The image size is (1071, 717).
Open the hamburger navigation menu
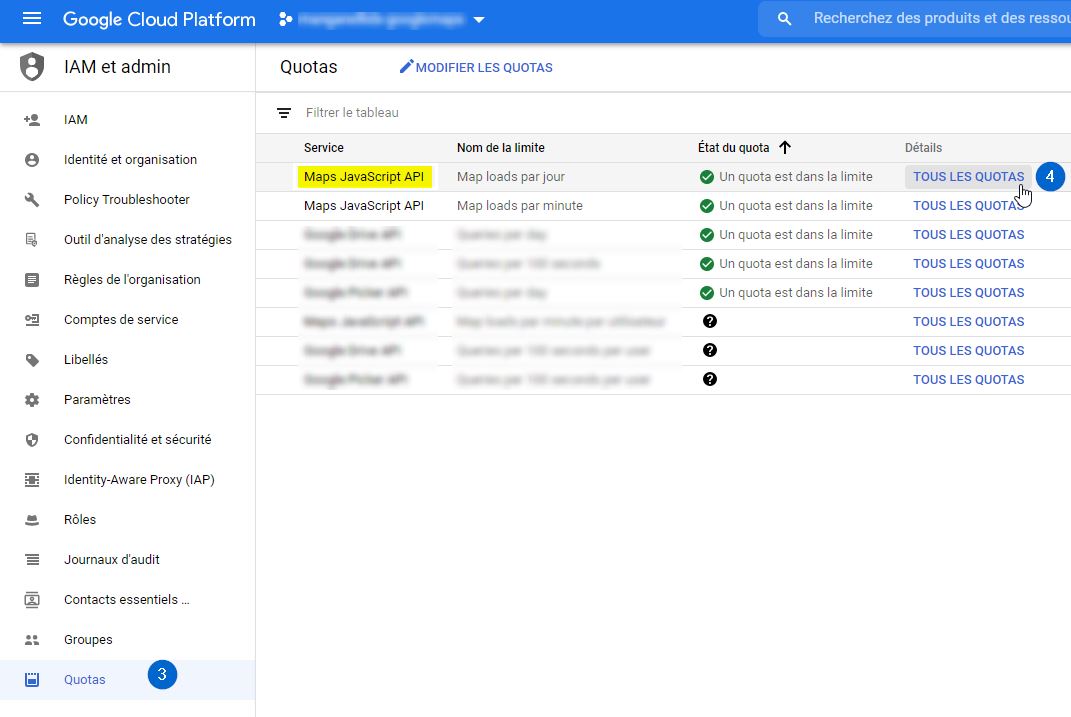tap(31, 18)
